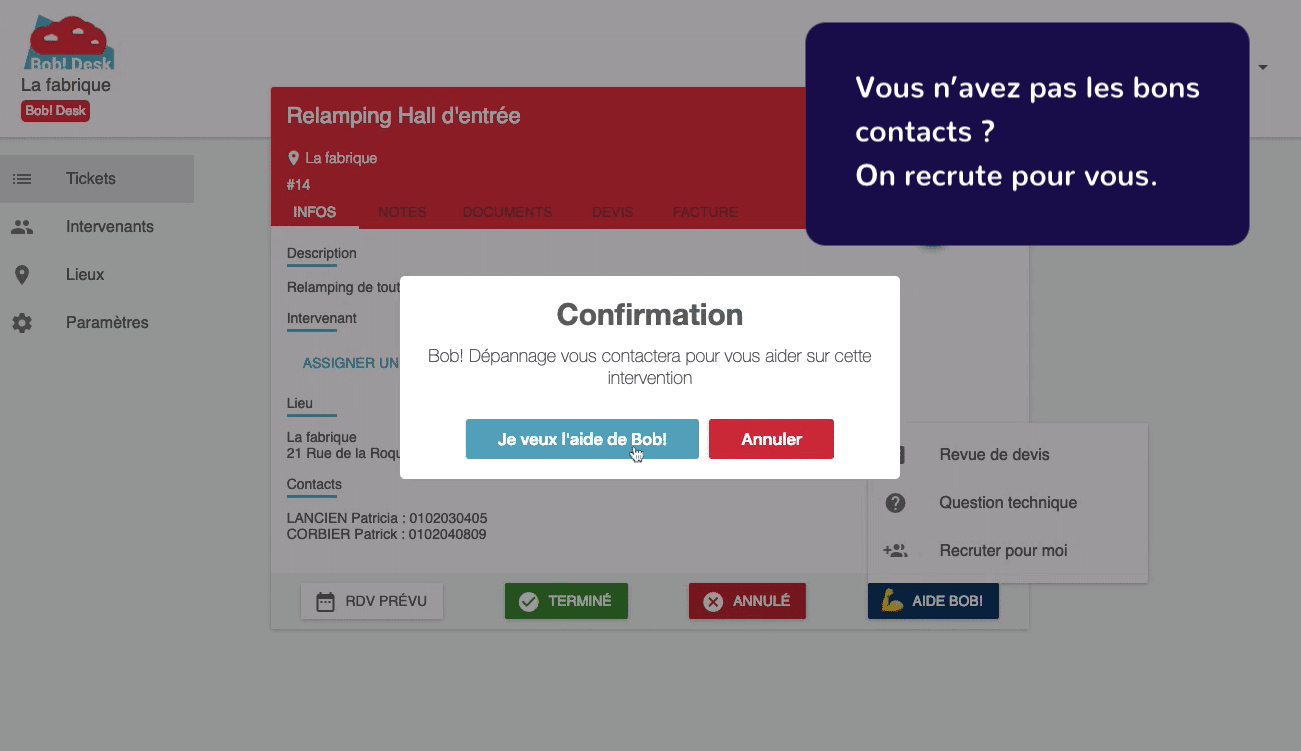Open Paramètres gear icon
Viewport: 1301px width, 751px height.
(x=22, y=323)
